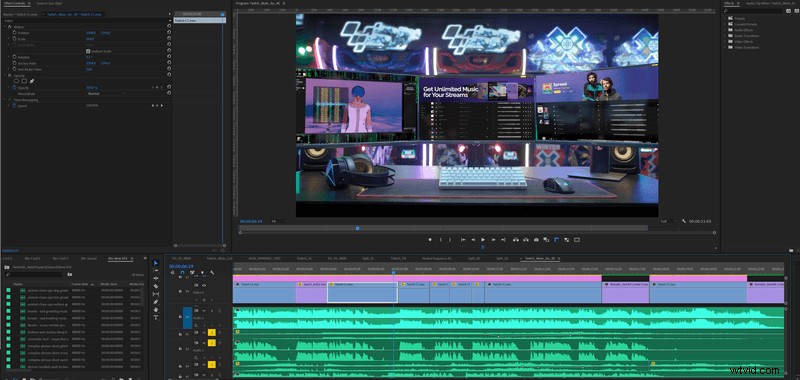The image size is (800, 380).
Task: Select the highlighted Twitch CC.mov timeline clip
Action: click(x=362, y=292)
